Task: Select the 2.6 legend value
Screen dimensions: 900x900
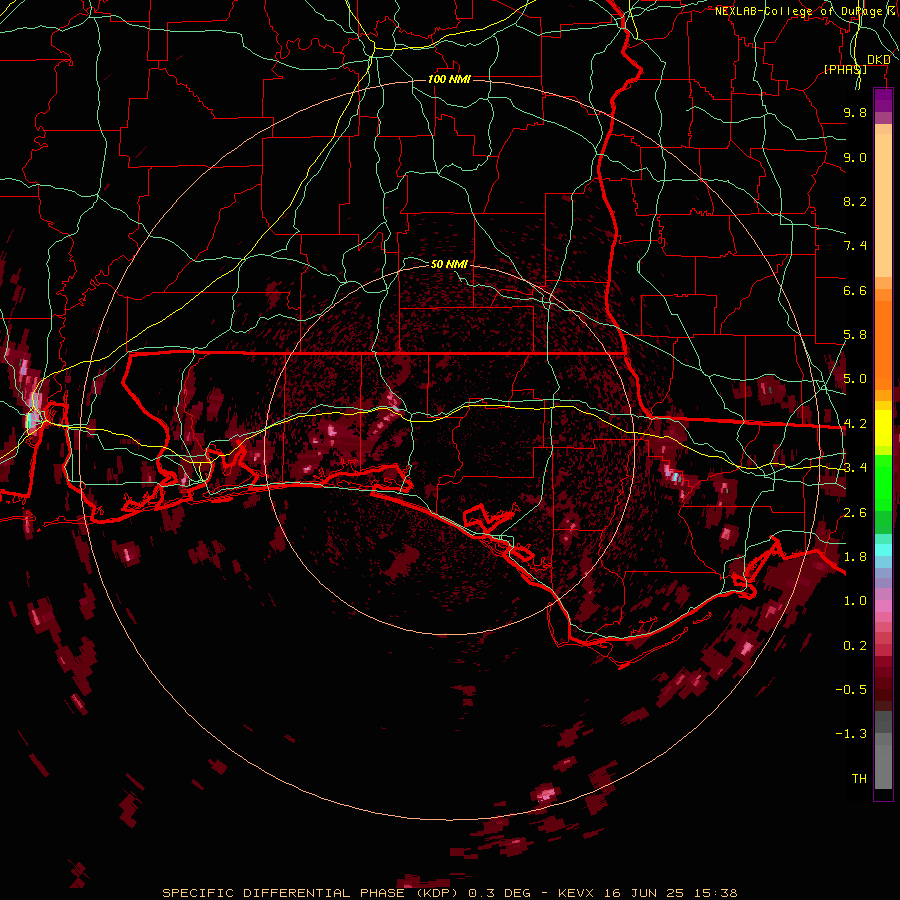Action: click(855, 513)
